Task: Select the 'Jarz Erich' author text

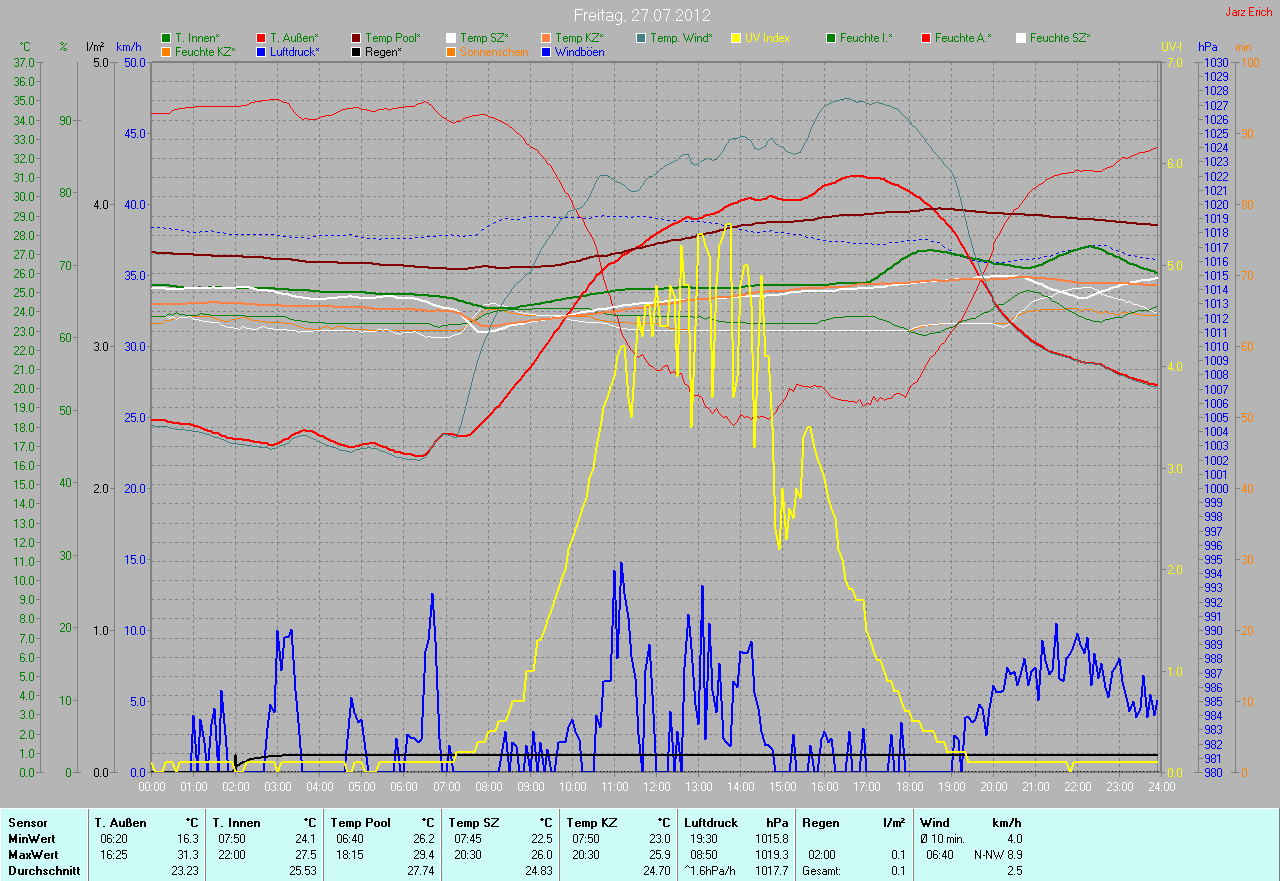Action: pyautogui.click(x=1248, y=12)
